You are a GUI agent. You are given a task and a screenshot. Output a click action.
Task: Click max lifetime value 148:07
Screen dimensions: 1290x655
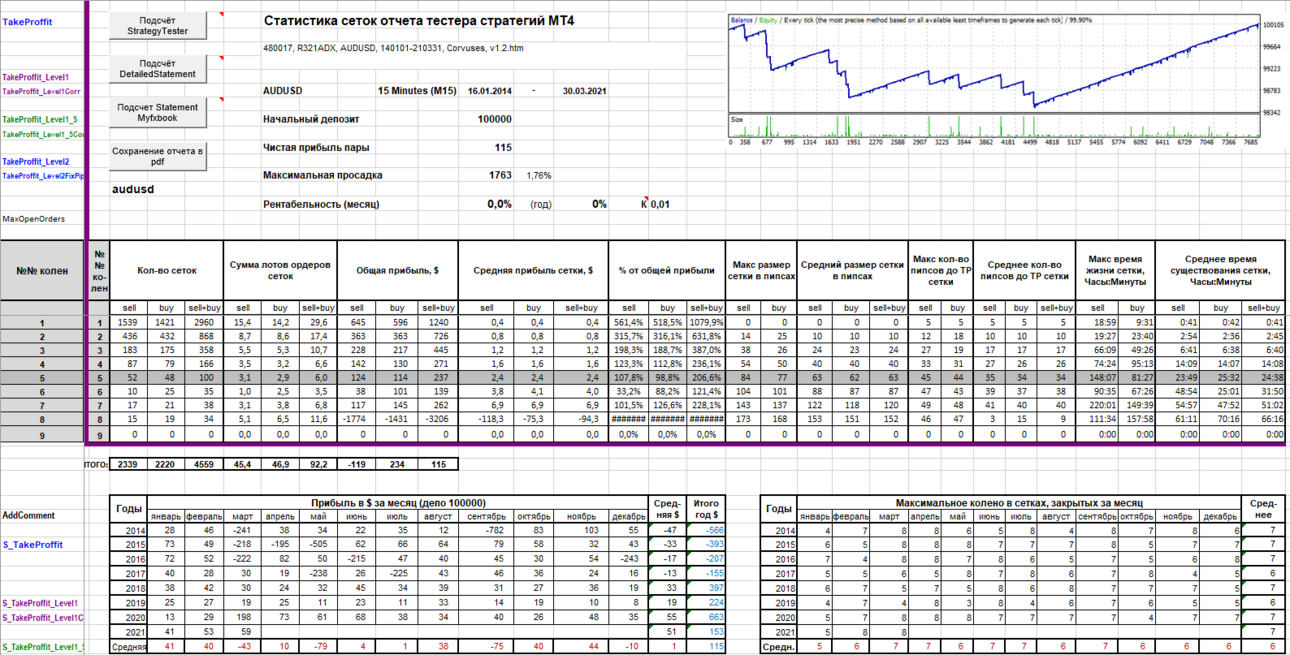coord(1095,378)
